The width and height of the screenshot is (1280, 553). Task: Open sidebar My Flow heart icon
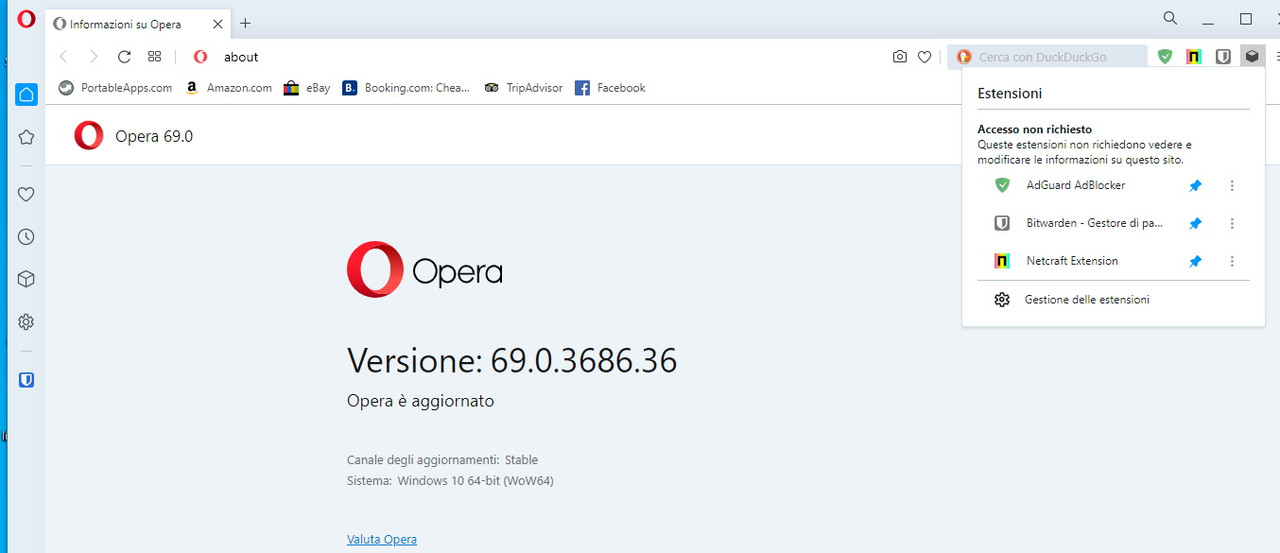[x=26, y=194]
